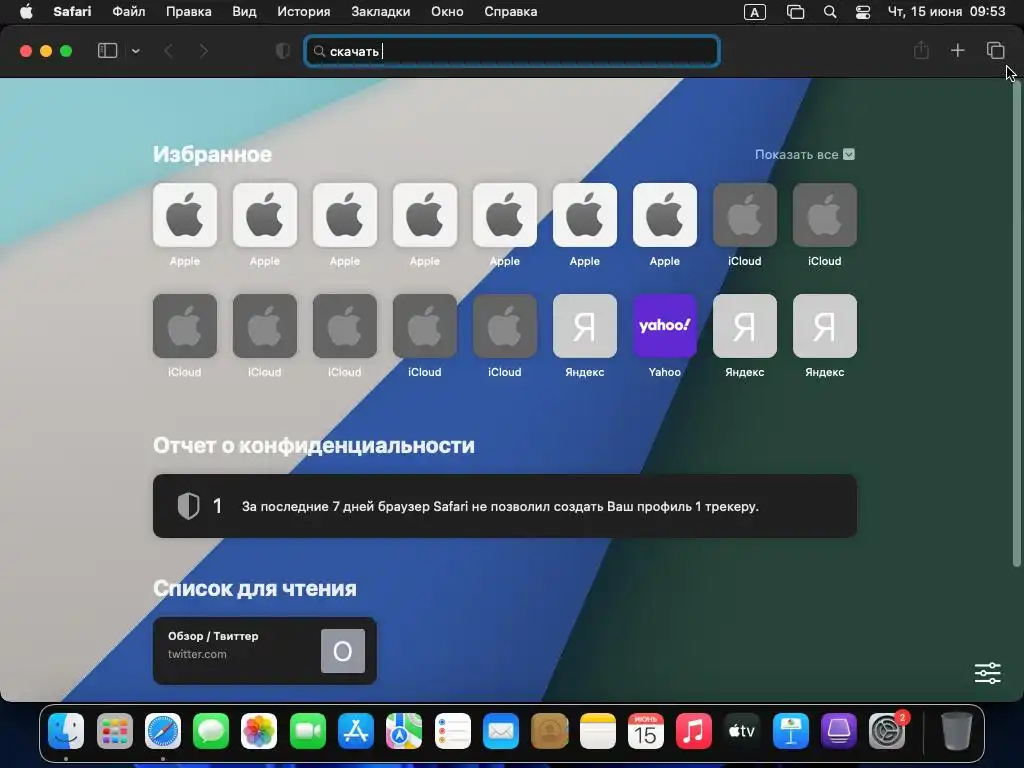Click the twitter.com text in reading list
The width and height of the screenshot is (1024, 768).
pyautogui.click(x=197, y=654)
